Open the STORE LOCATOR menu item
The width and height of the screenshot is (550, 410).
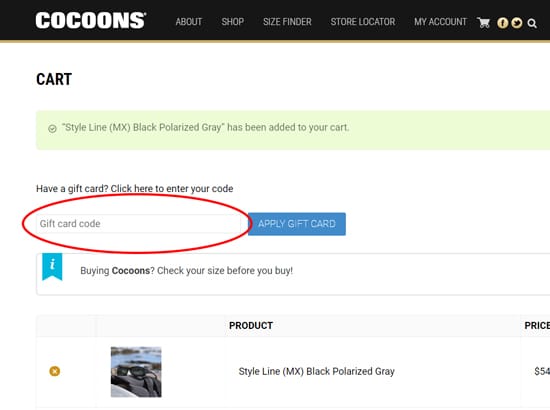[363, 22]
